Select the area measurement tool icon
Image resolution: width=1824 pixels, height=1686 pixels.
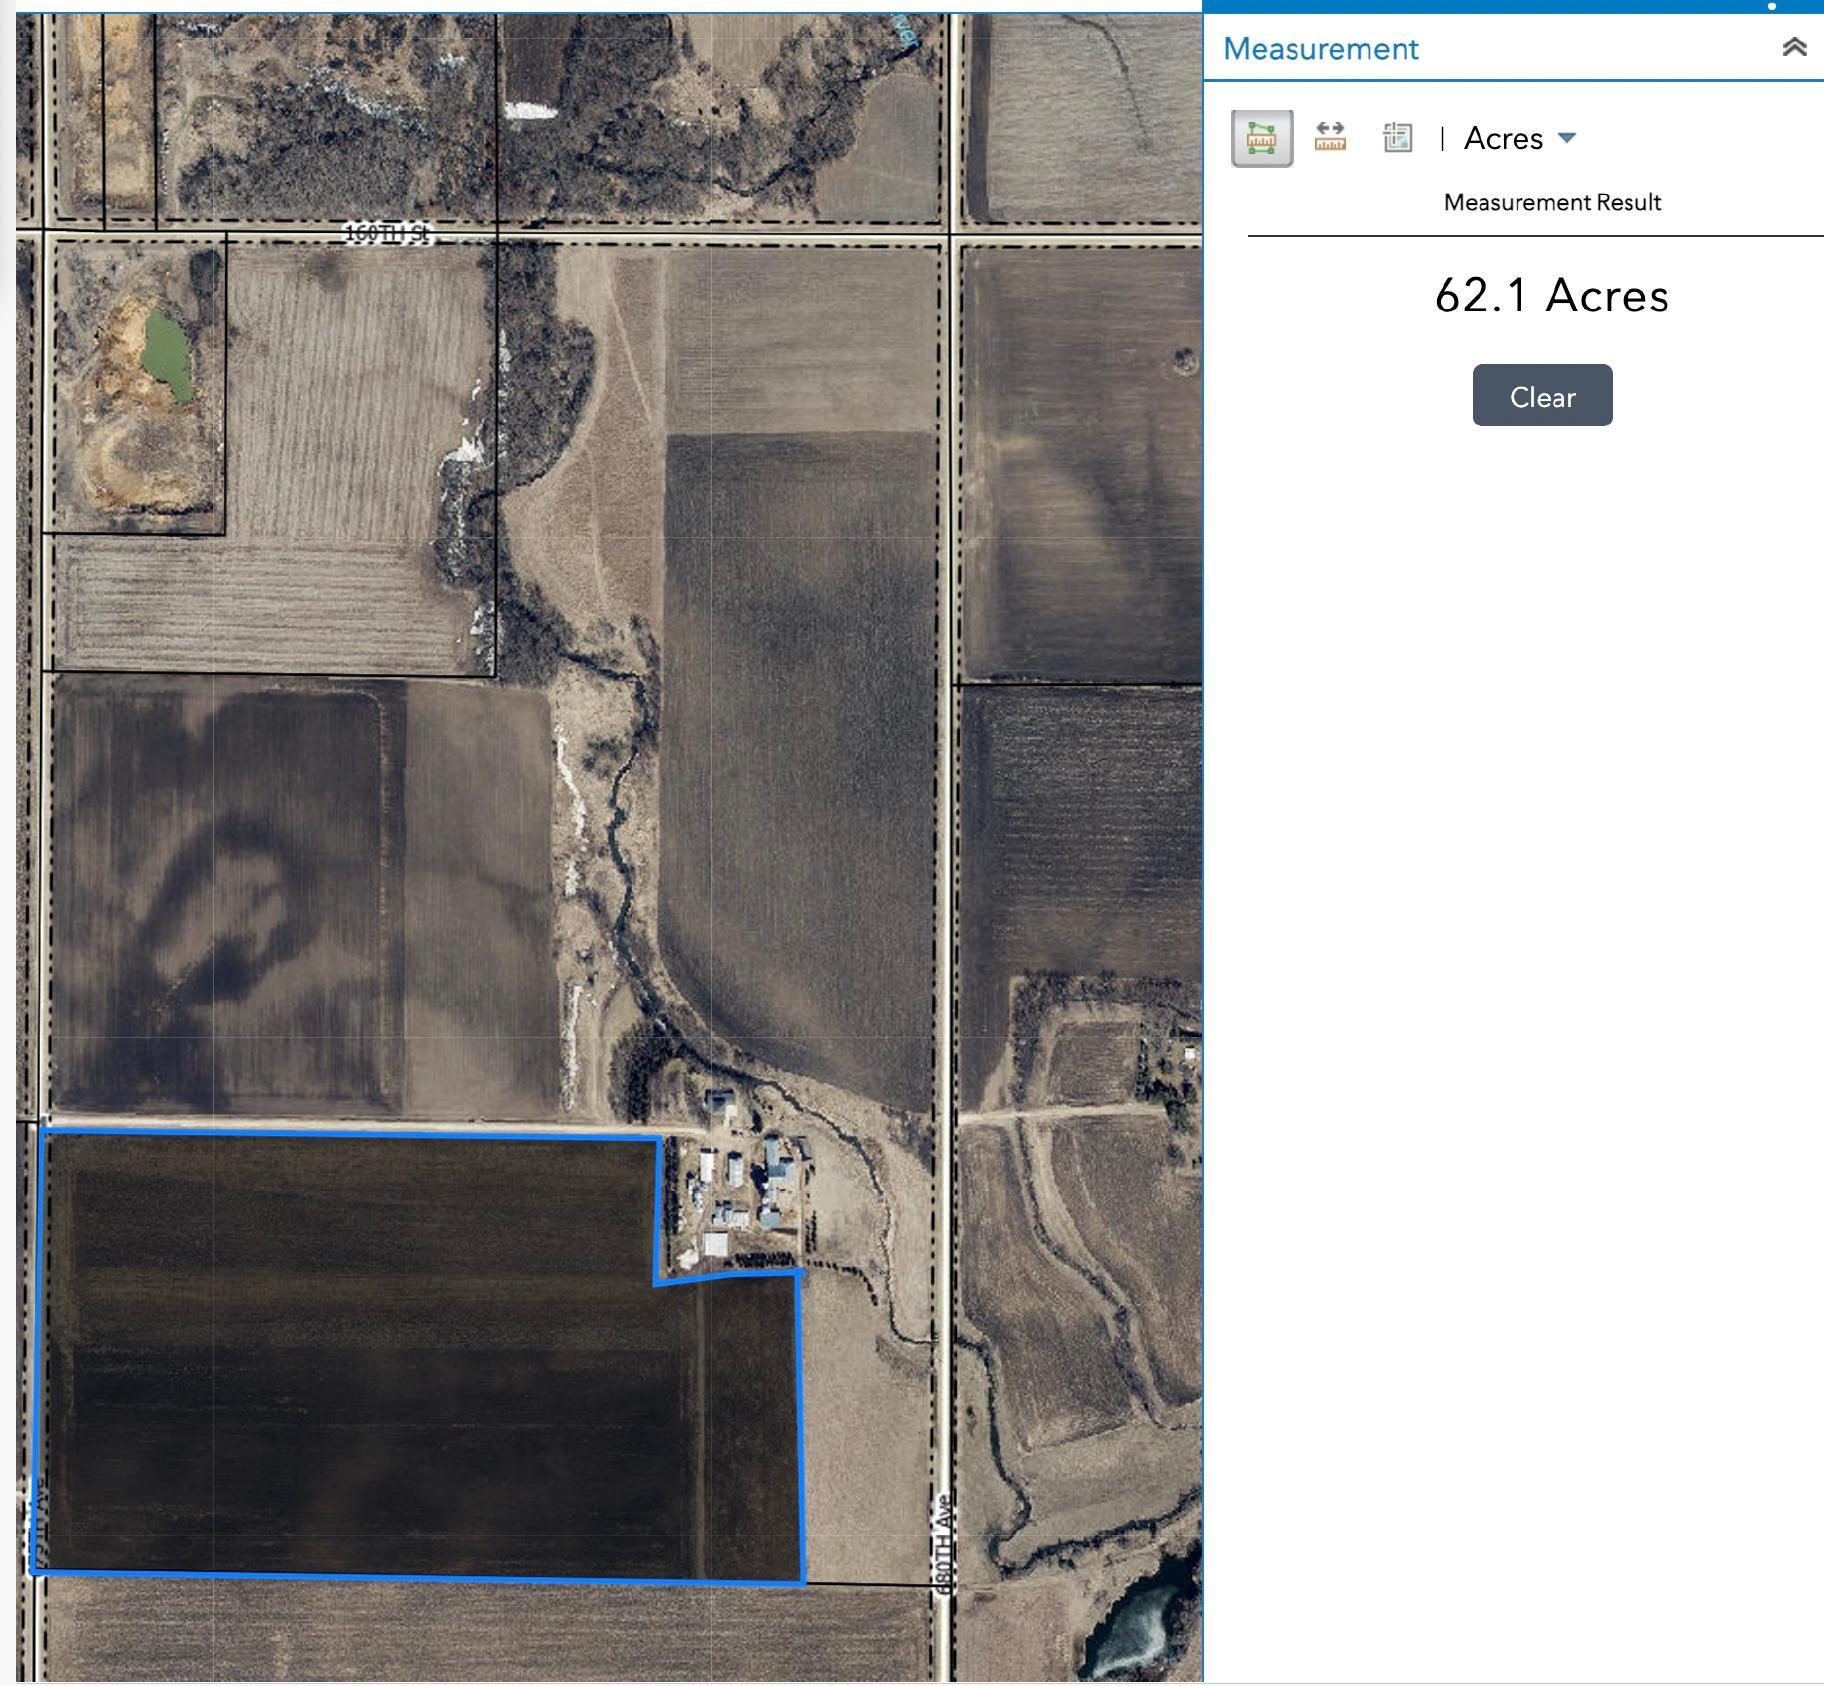point(1261,138)
